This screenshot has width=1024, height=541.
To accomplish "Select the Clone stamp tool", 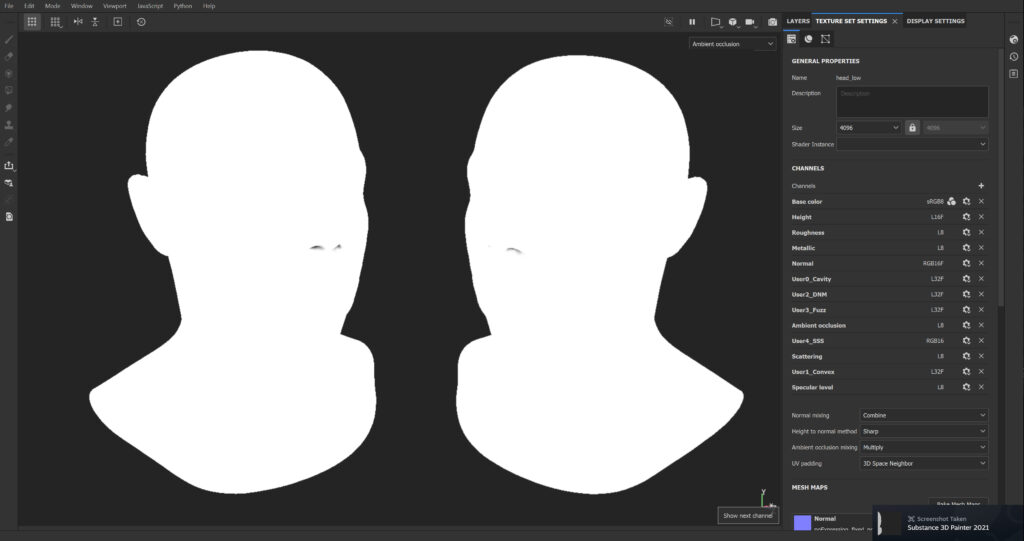I will point(9,124).
